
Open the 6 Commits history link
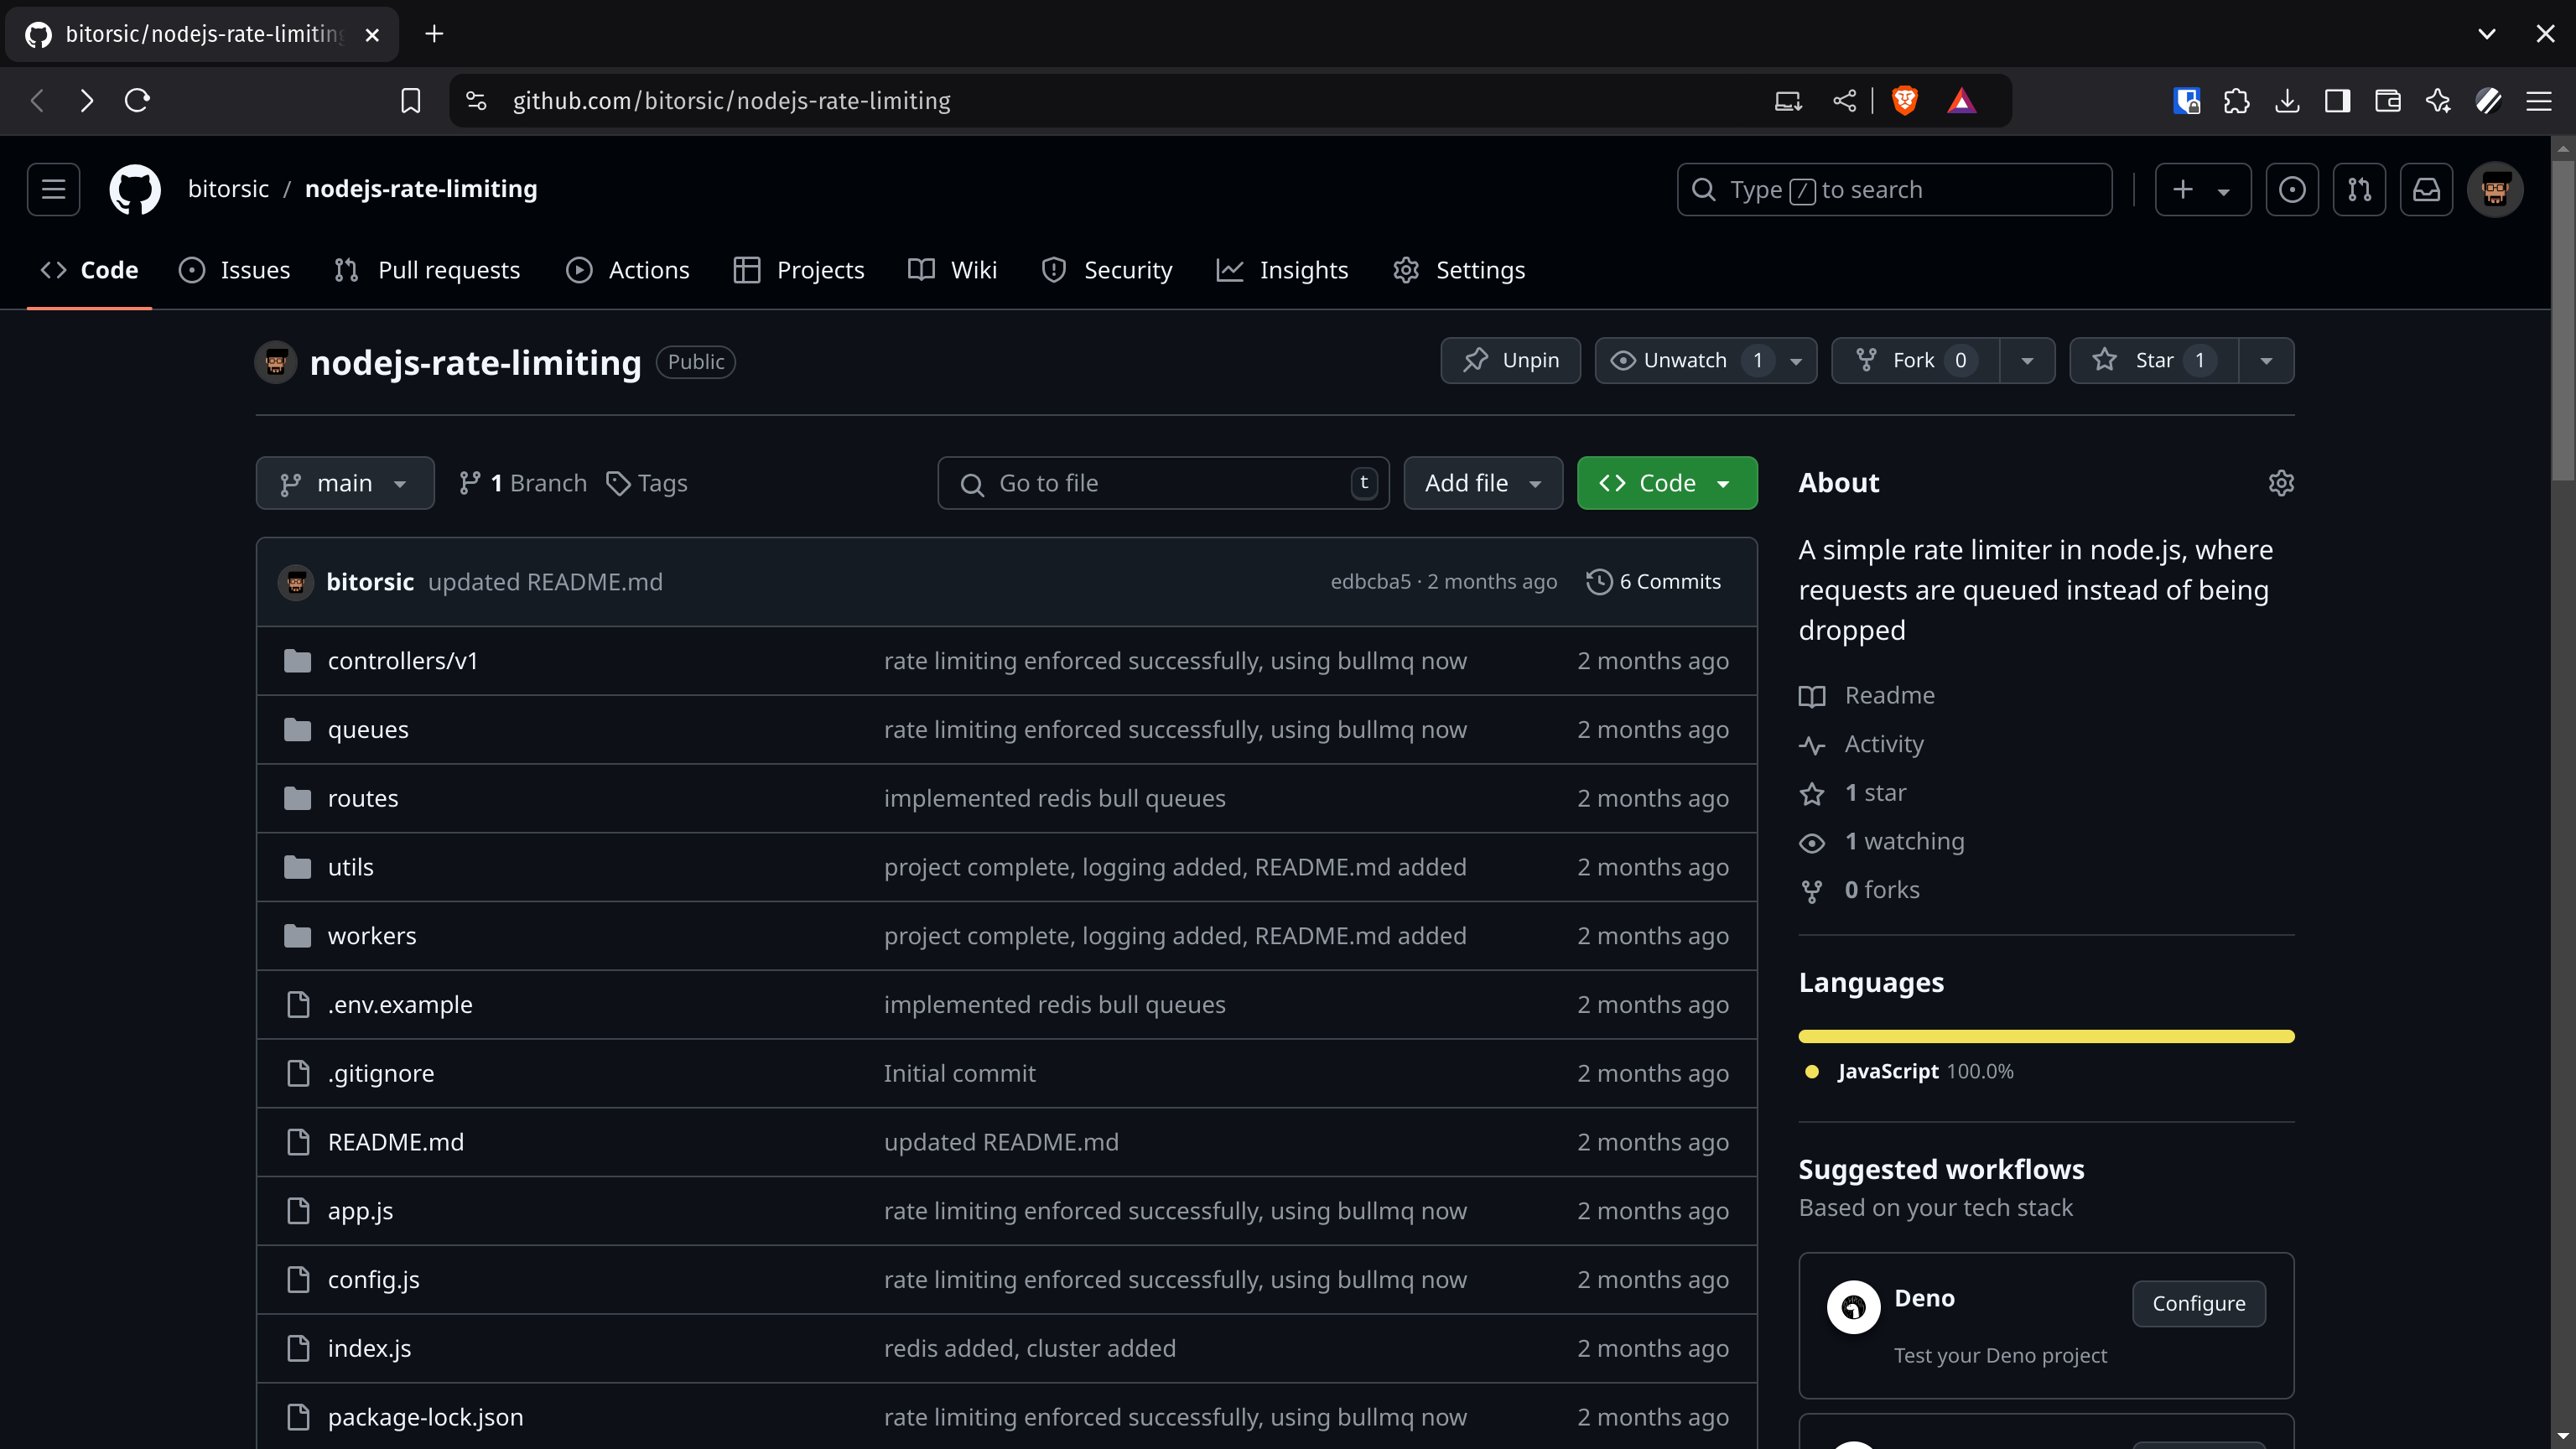click(x=1654, y=582)
